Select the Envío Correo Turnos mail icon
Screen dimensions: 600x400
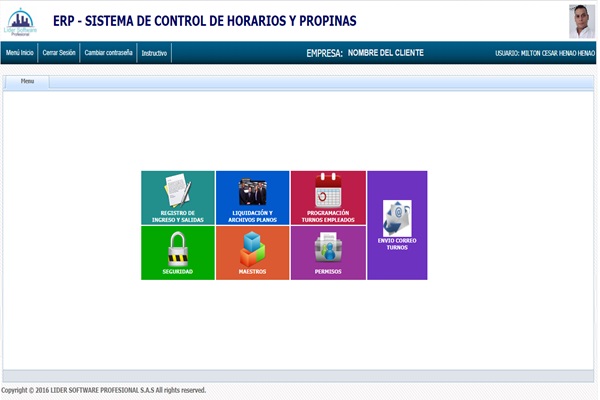(x=397, y=217)
